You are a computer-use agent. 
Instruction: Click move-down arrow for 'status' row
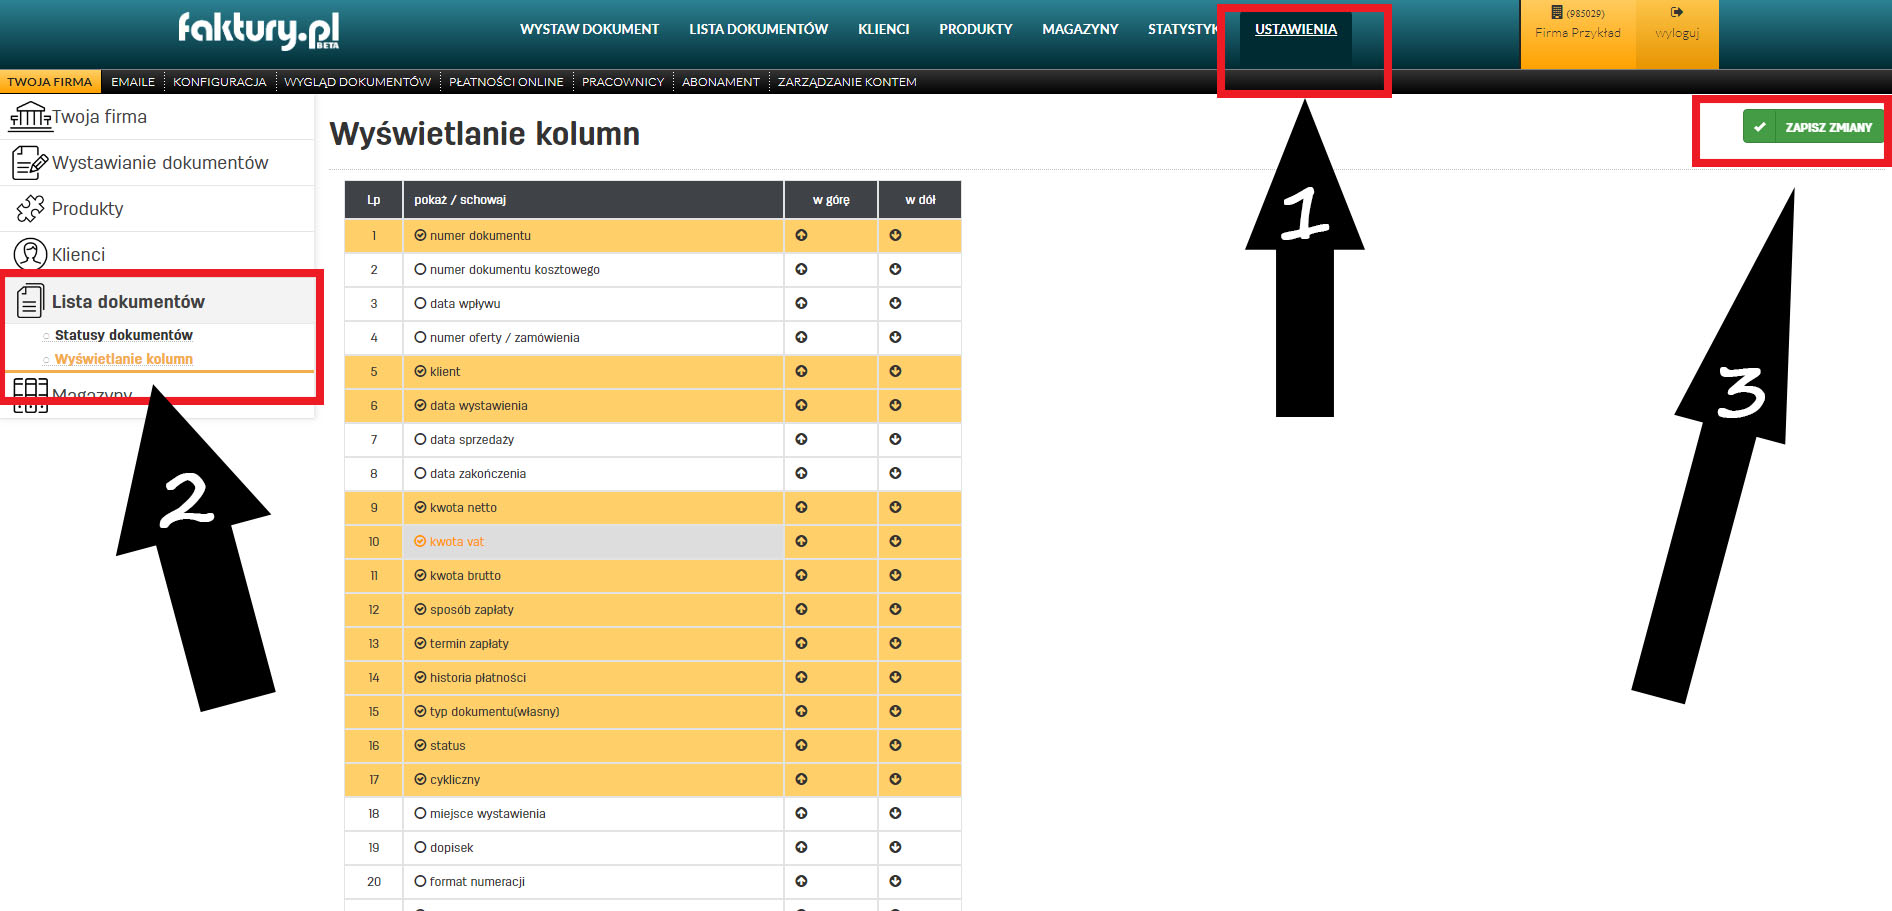click(895, 746)
